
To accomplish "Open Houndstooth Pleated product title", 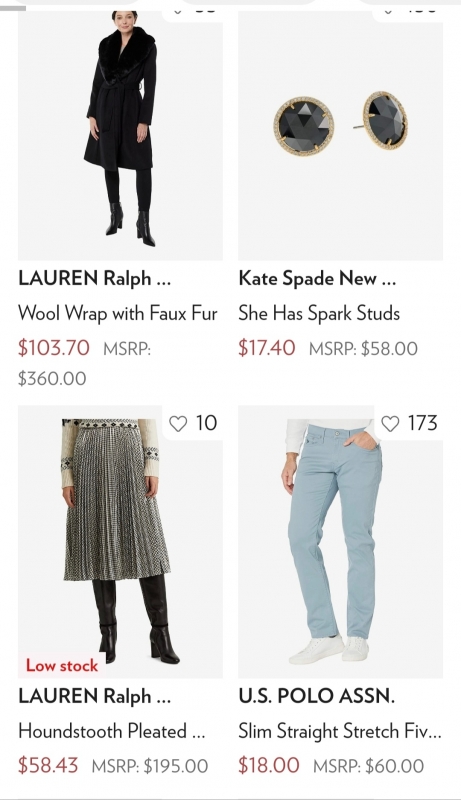I will (x=112, y=731).
